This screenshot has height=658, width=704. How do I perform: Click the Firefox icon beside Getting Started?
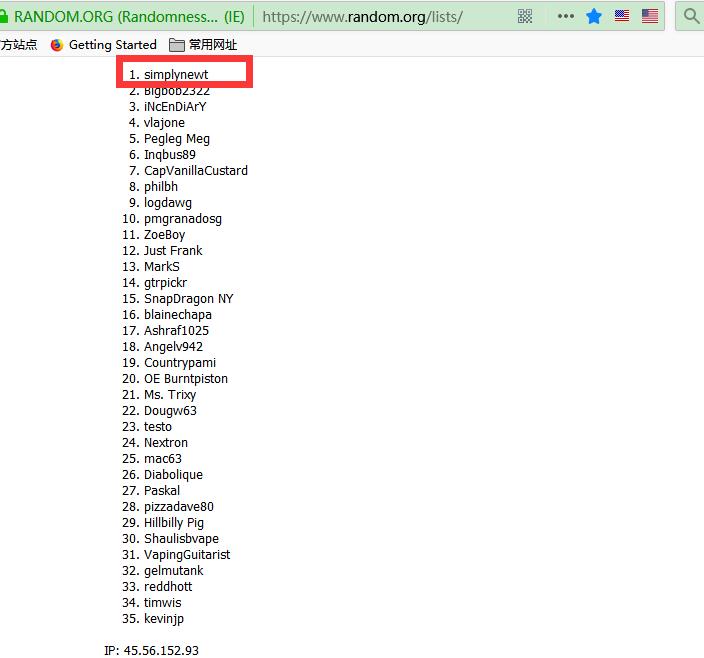[x=57, y=45]
